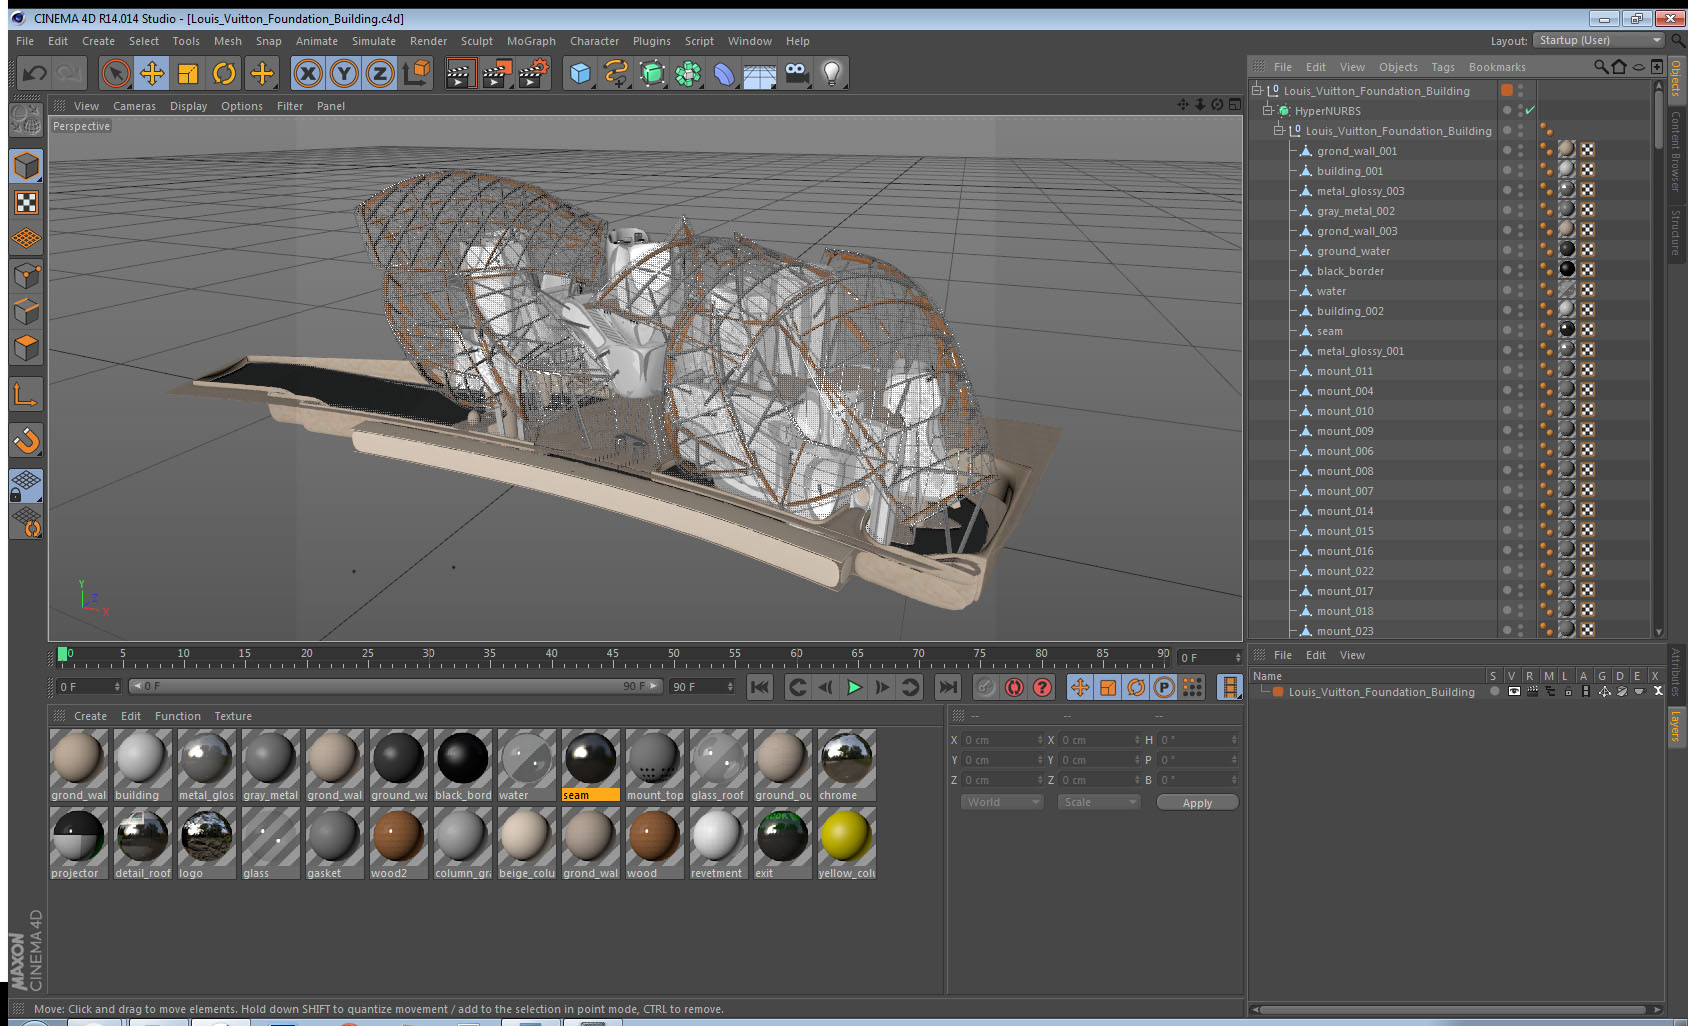This screenshot has width=1688, height=1026.
Task: Play the animation forward
Action: (854, 687)
